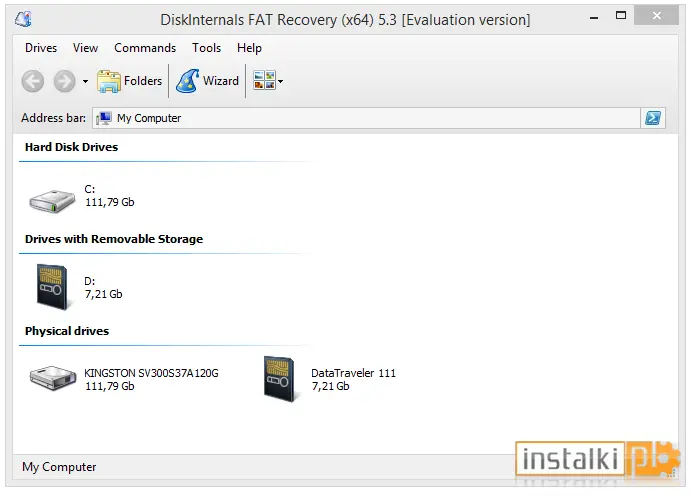Click the Forward navigation arrow

65,81
